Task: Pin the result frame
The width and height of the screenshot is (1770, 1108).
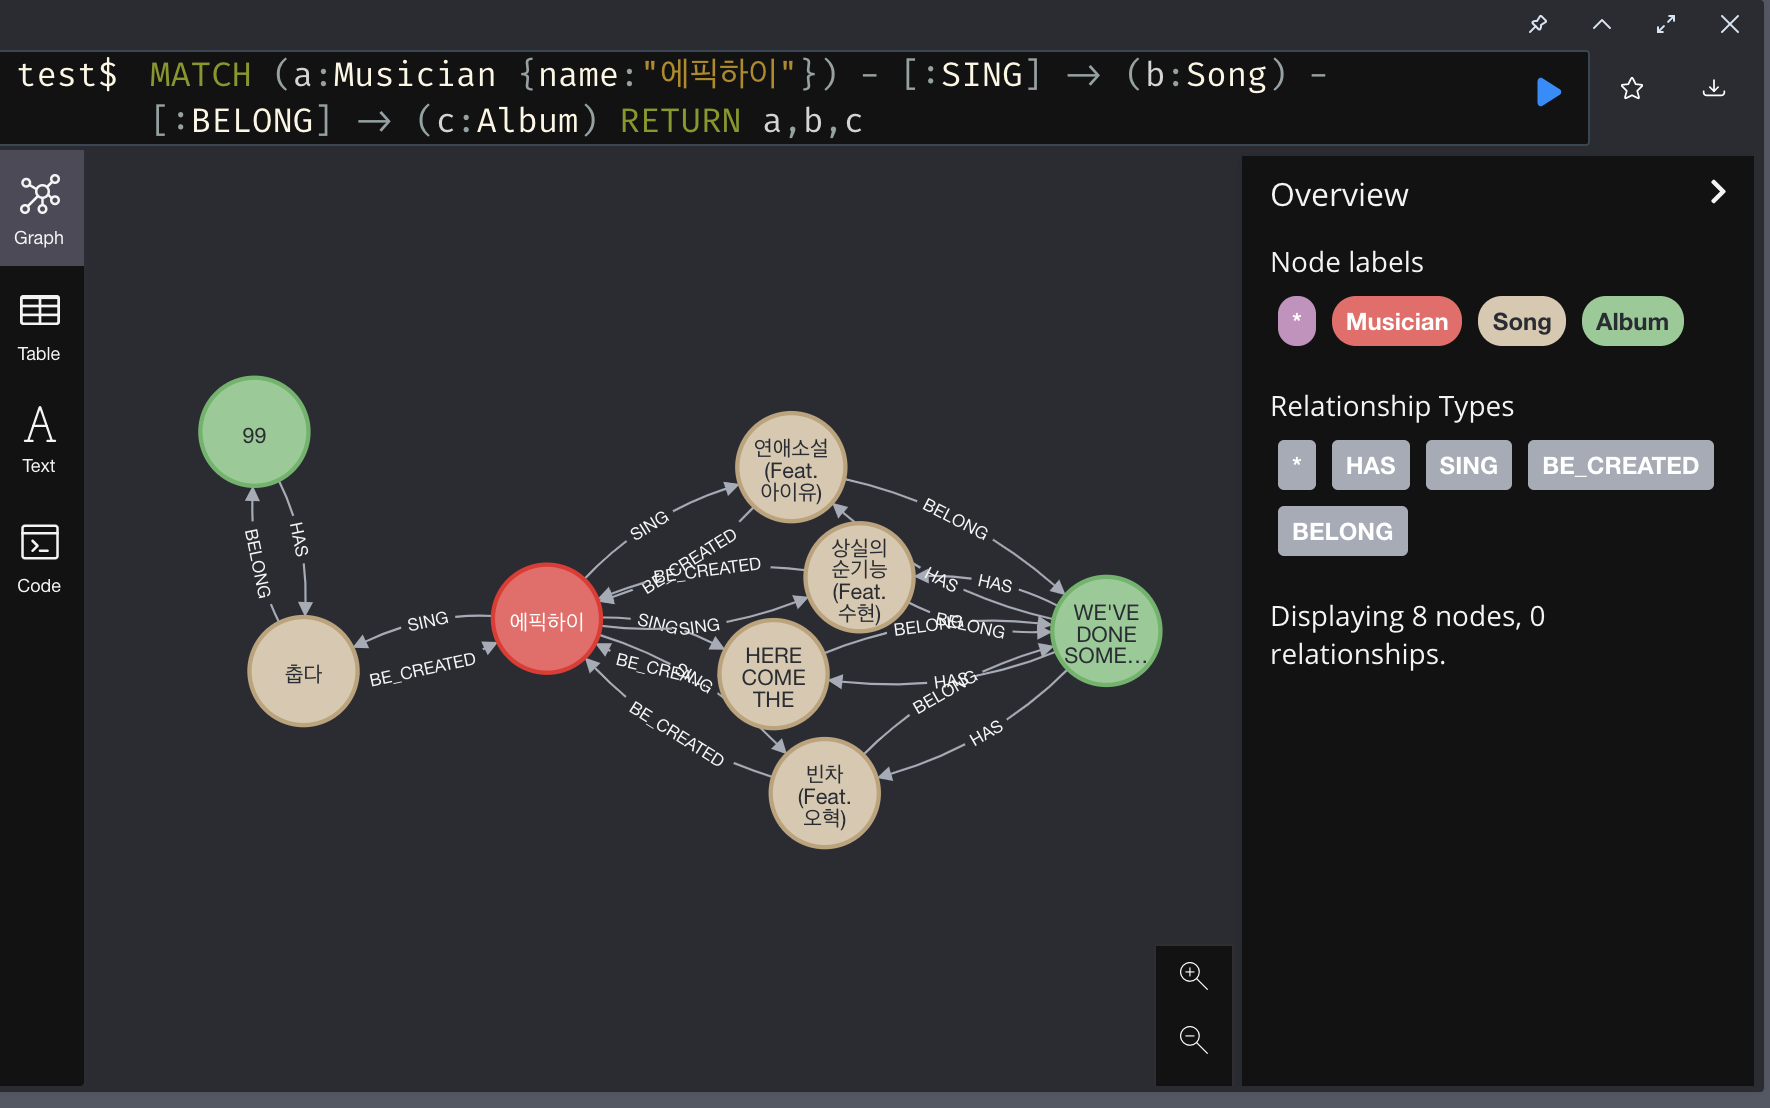Action: coord(1538,24)
